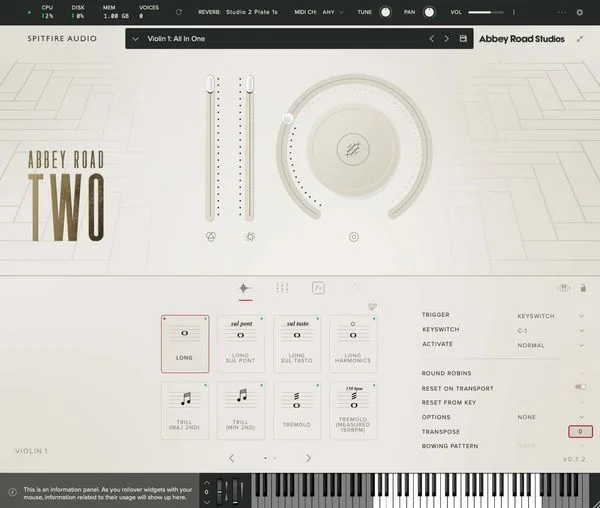This screenshot has width=600, height=508.
Task: Click the save preset disk icon
Action: point(463,39)
